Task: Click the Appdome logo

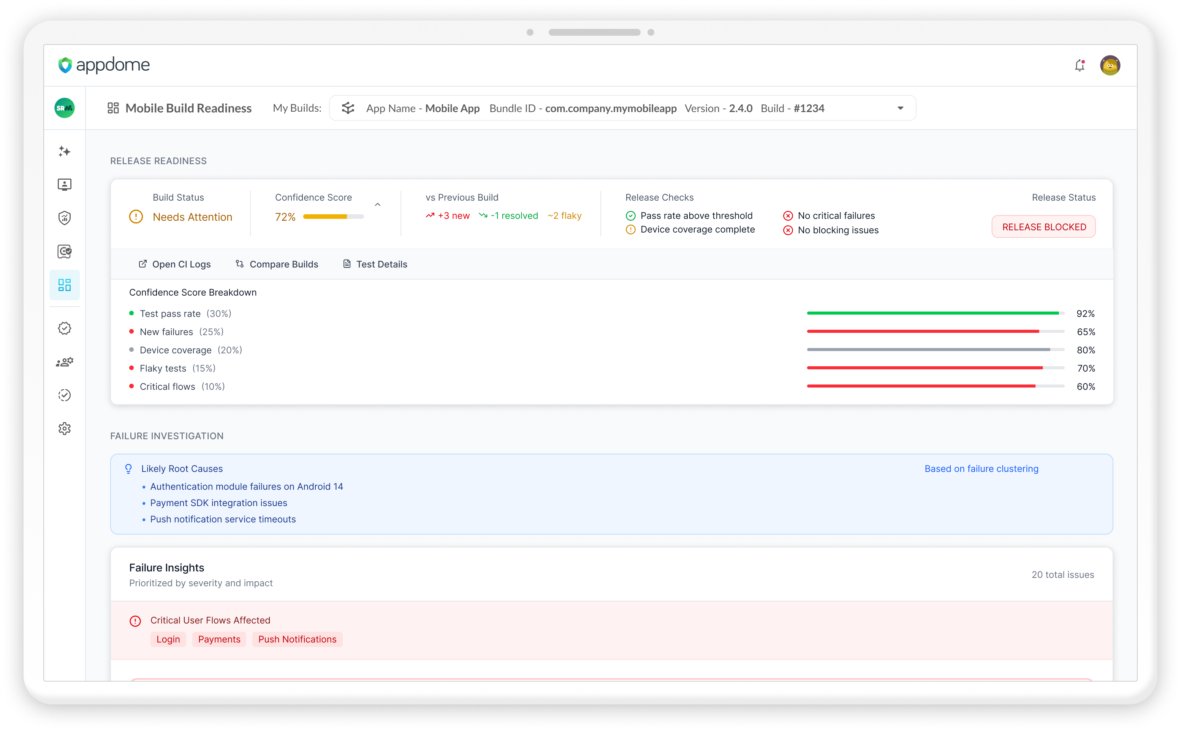Action: tap(104, 66)
